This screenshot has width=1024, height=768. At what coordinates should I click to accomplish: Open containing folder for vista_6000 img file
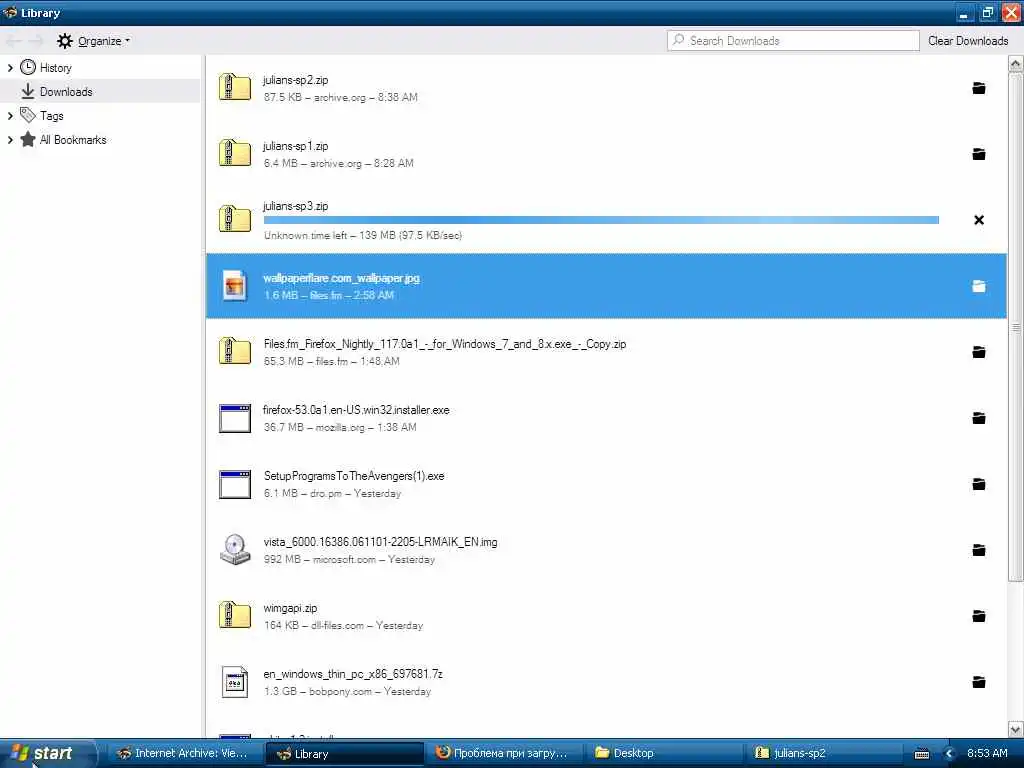(x=978, y=550)
